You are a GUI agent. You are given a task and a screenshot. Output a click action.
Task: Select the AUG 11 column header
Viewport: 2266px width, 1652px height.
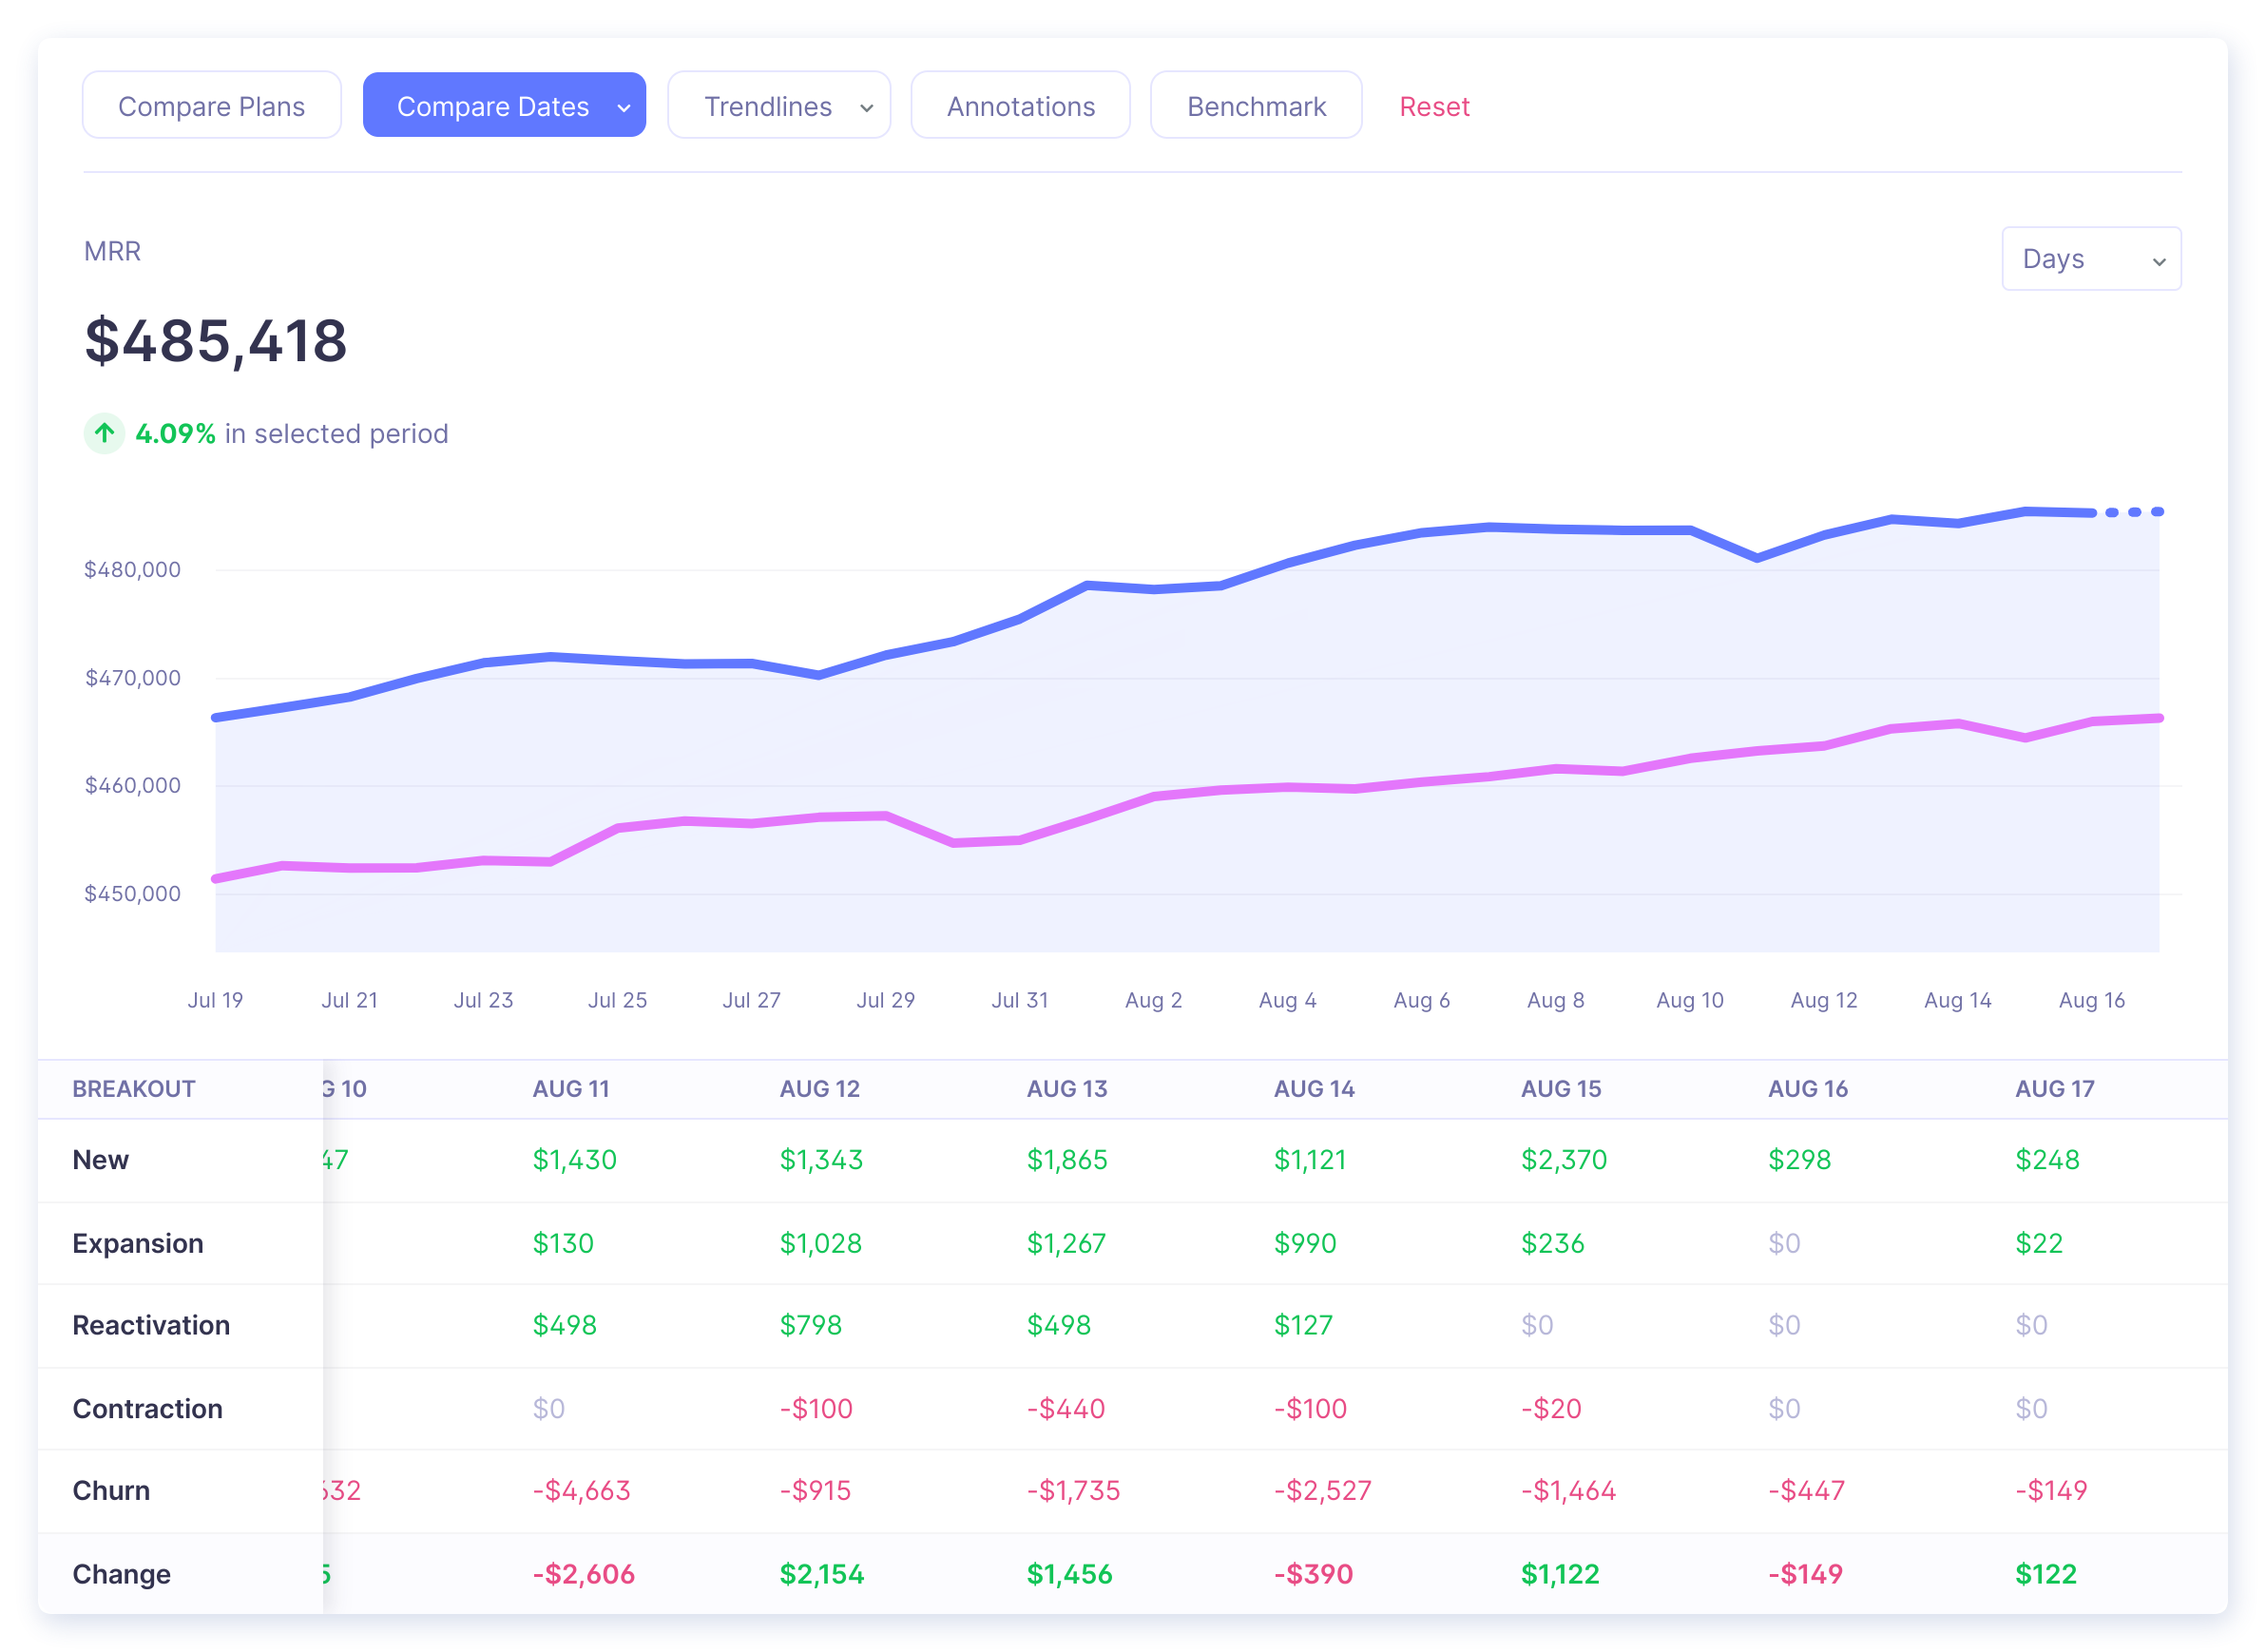click(570, 1088)
